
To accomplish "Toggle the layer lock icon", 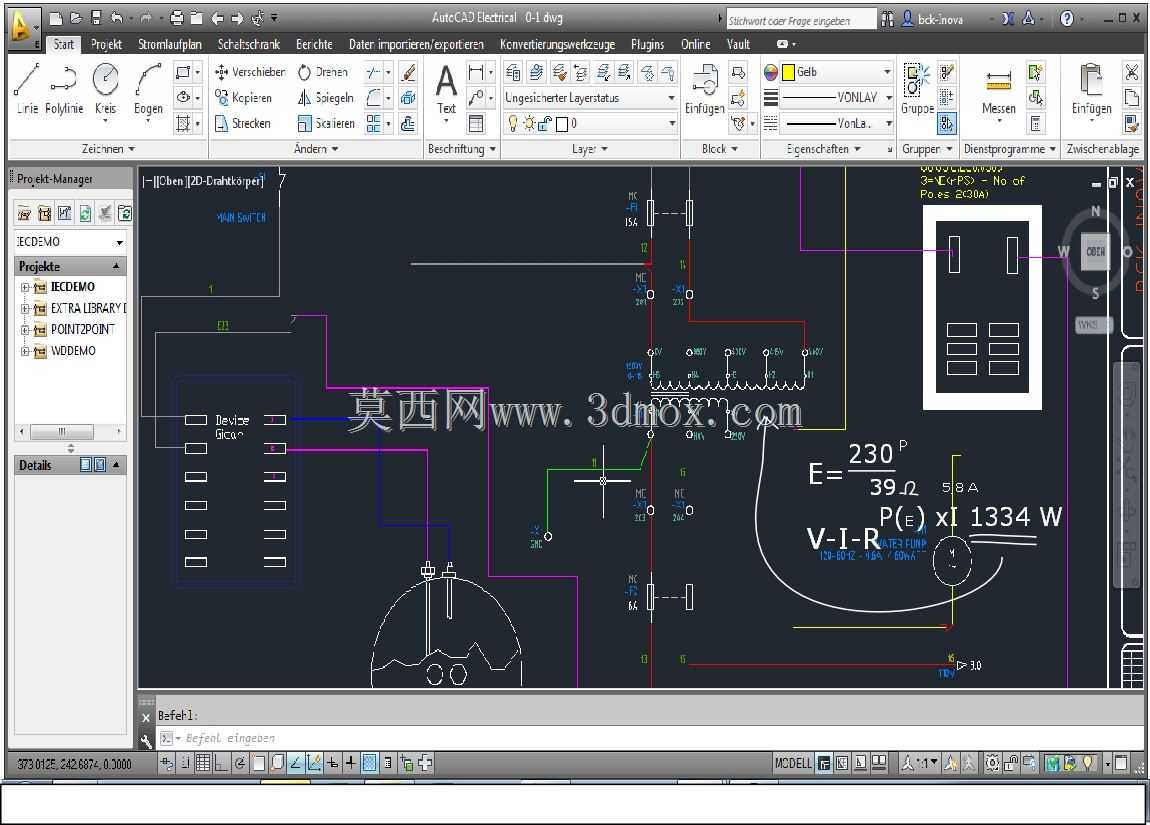I will [544, 123].
